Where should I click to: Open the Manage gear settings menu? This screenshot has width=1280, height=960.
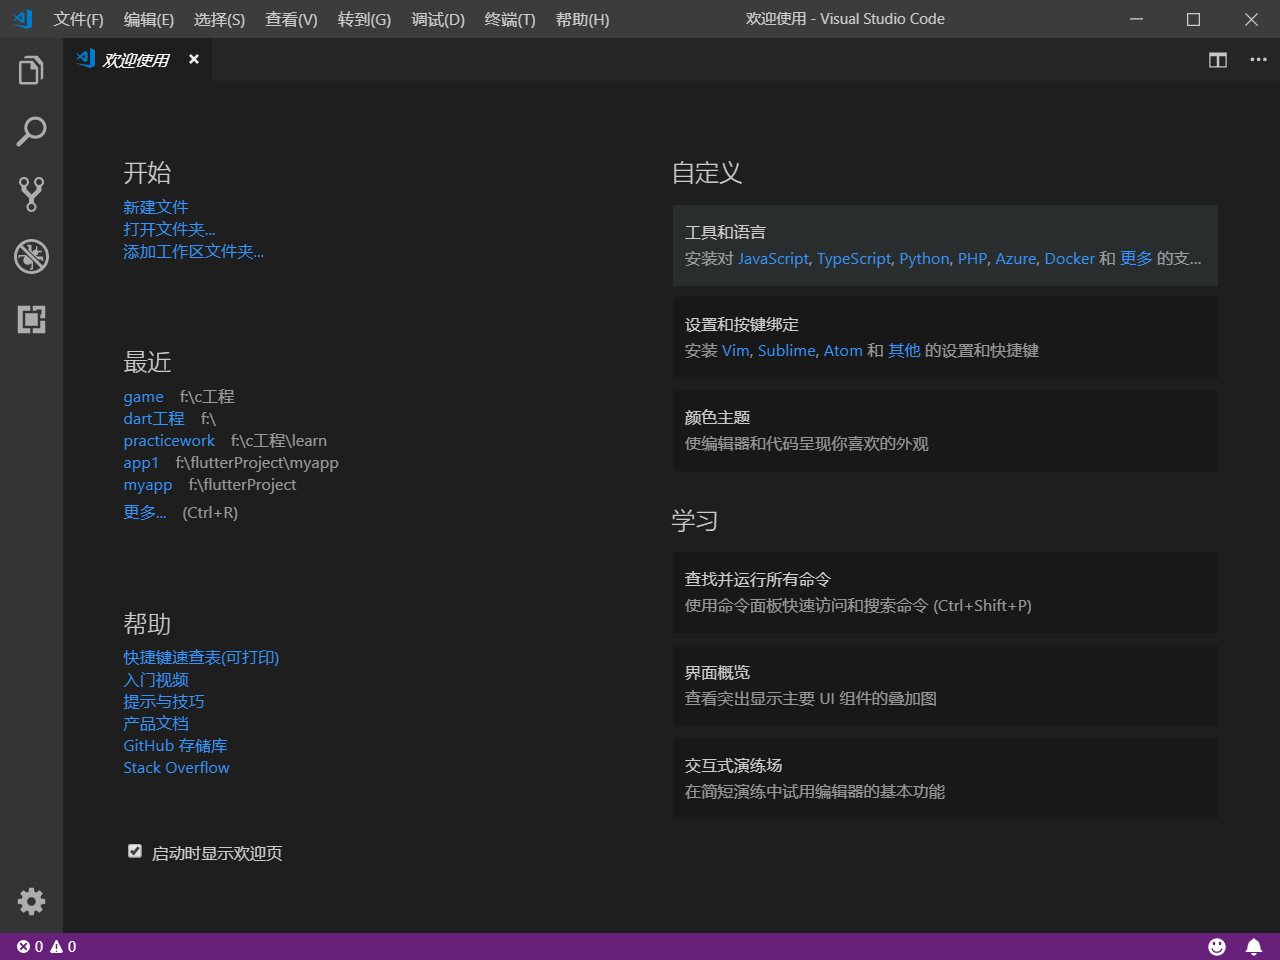(31, 901)
